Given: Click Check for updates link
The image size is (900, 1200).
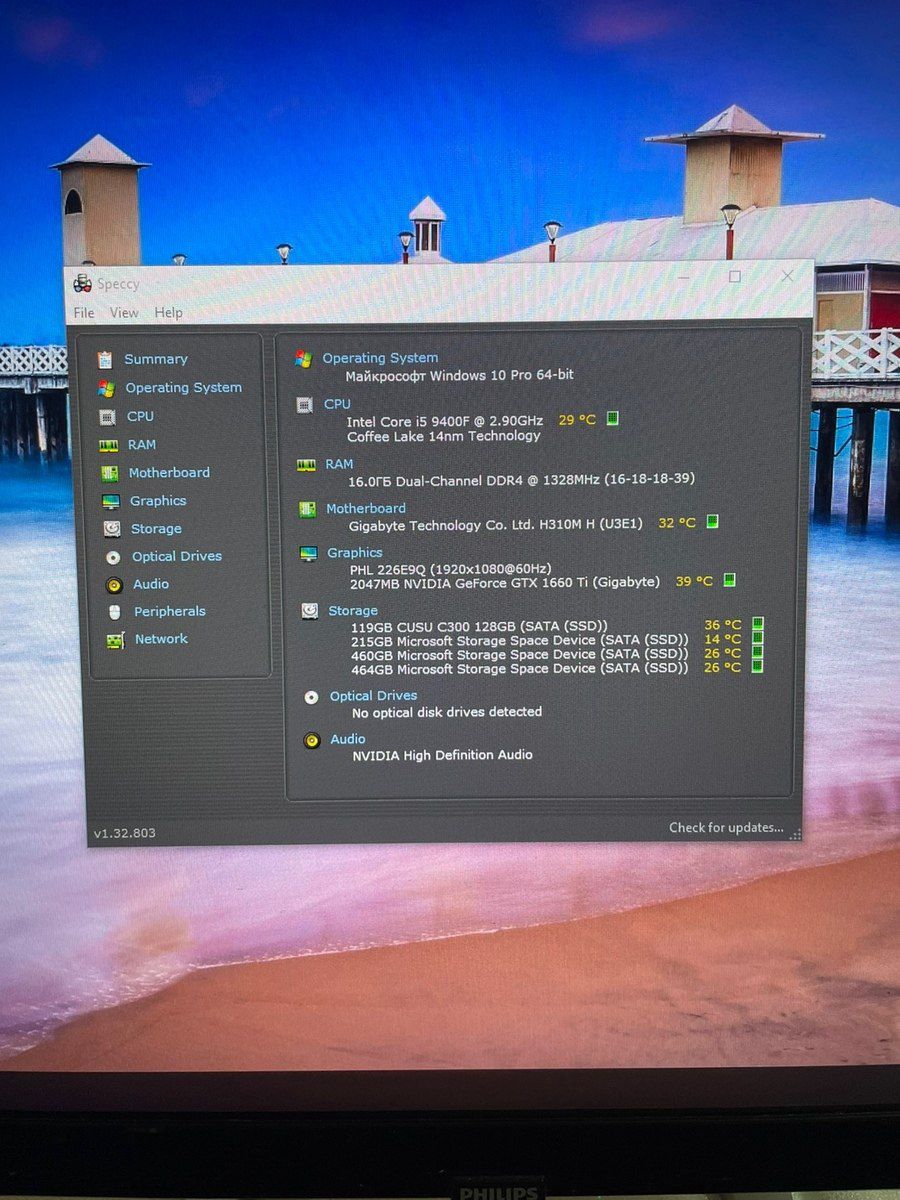Looking at the screenshot, I should coord(726,828).
